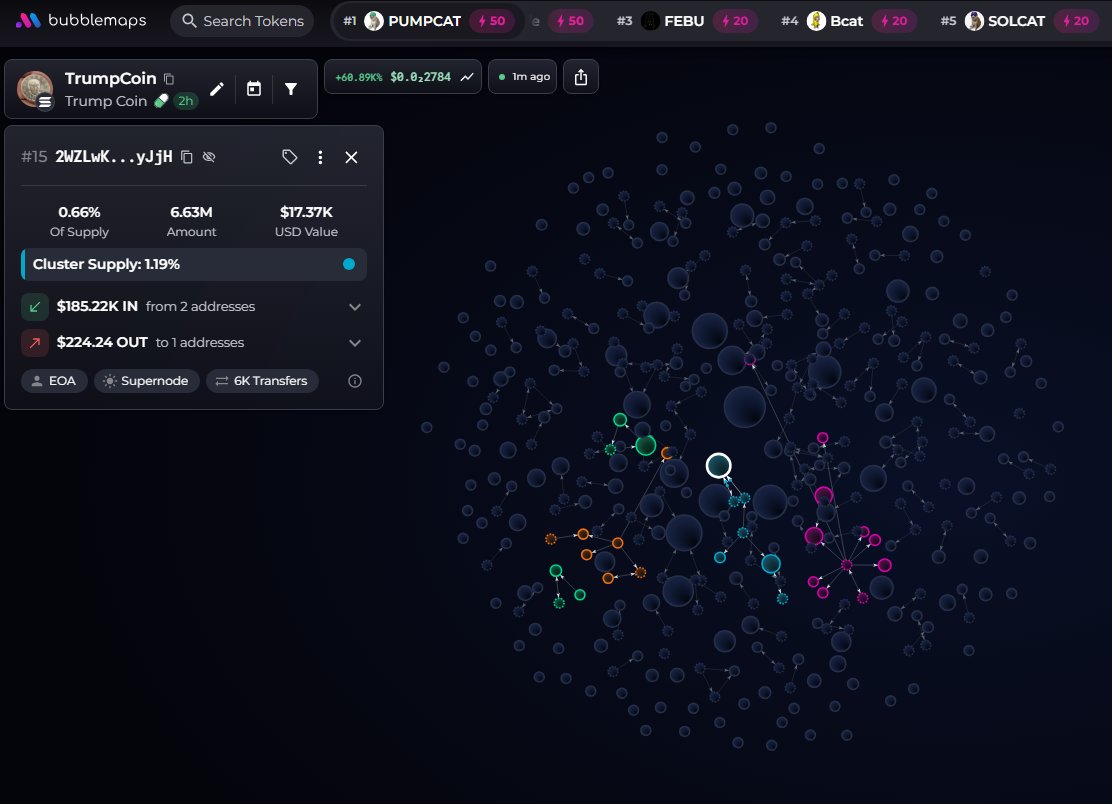This screenshot has height=804, width=1112.
Task: Click the TrumpCoin token avatar
Action: coord(35,89)
